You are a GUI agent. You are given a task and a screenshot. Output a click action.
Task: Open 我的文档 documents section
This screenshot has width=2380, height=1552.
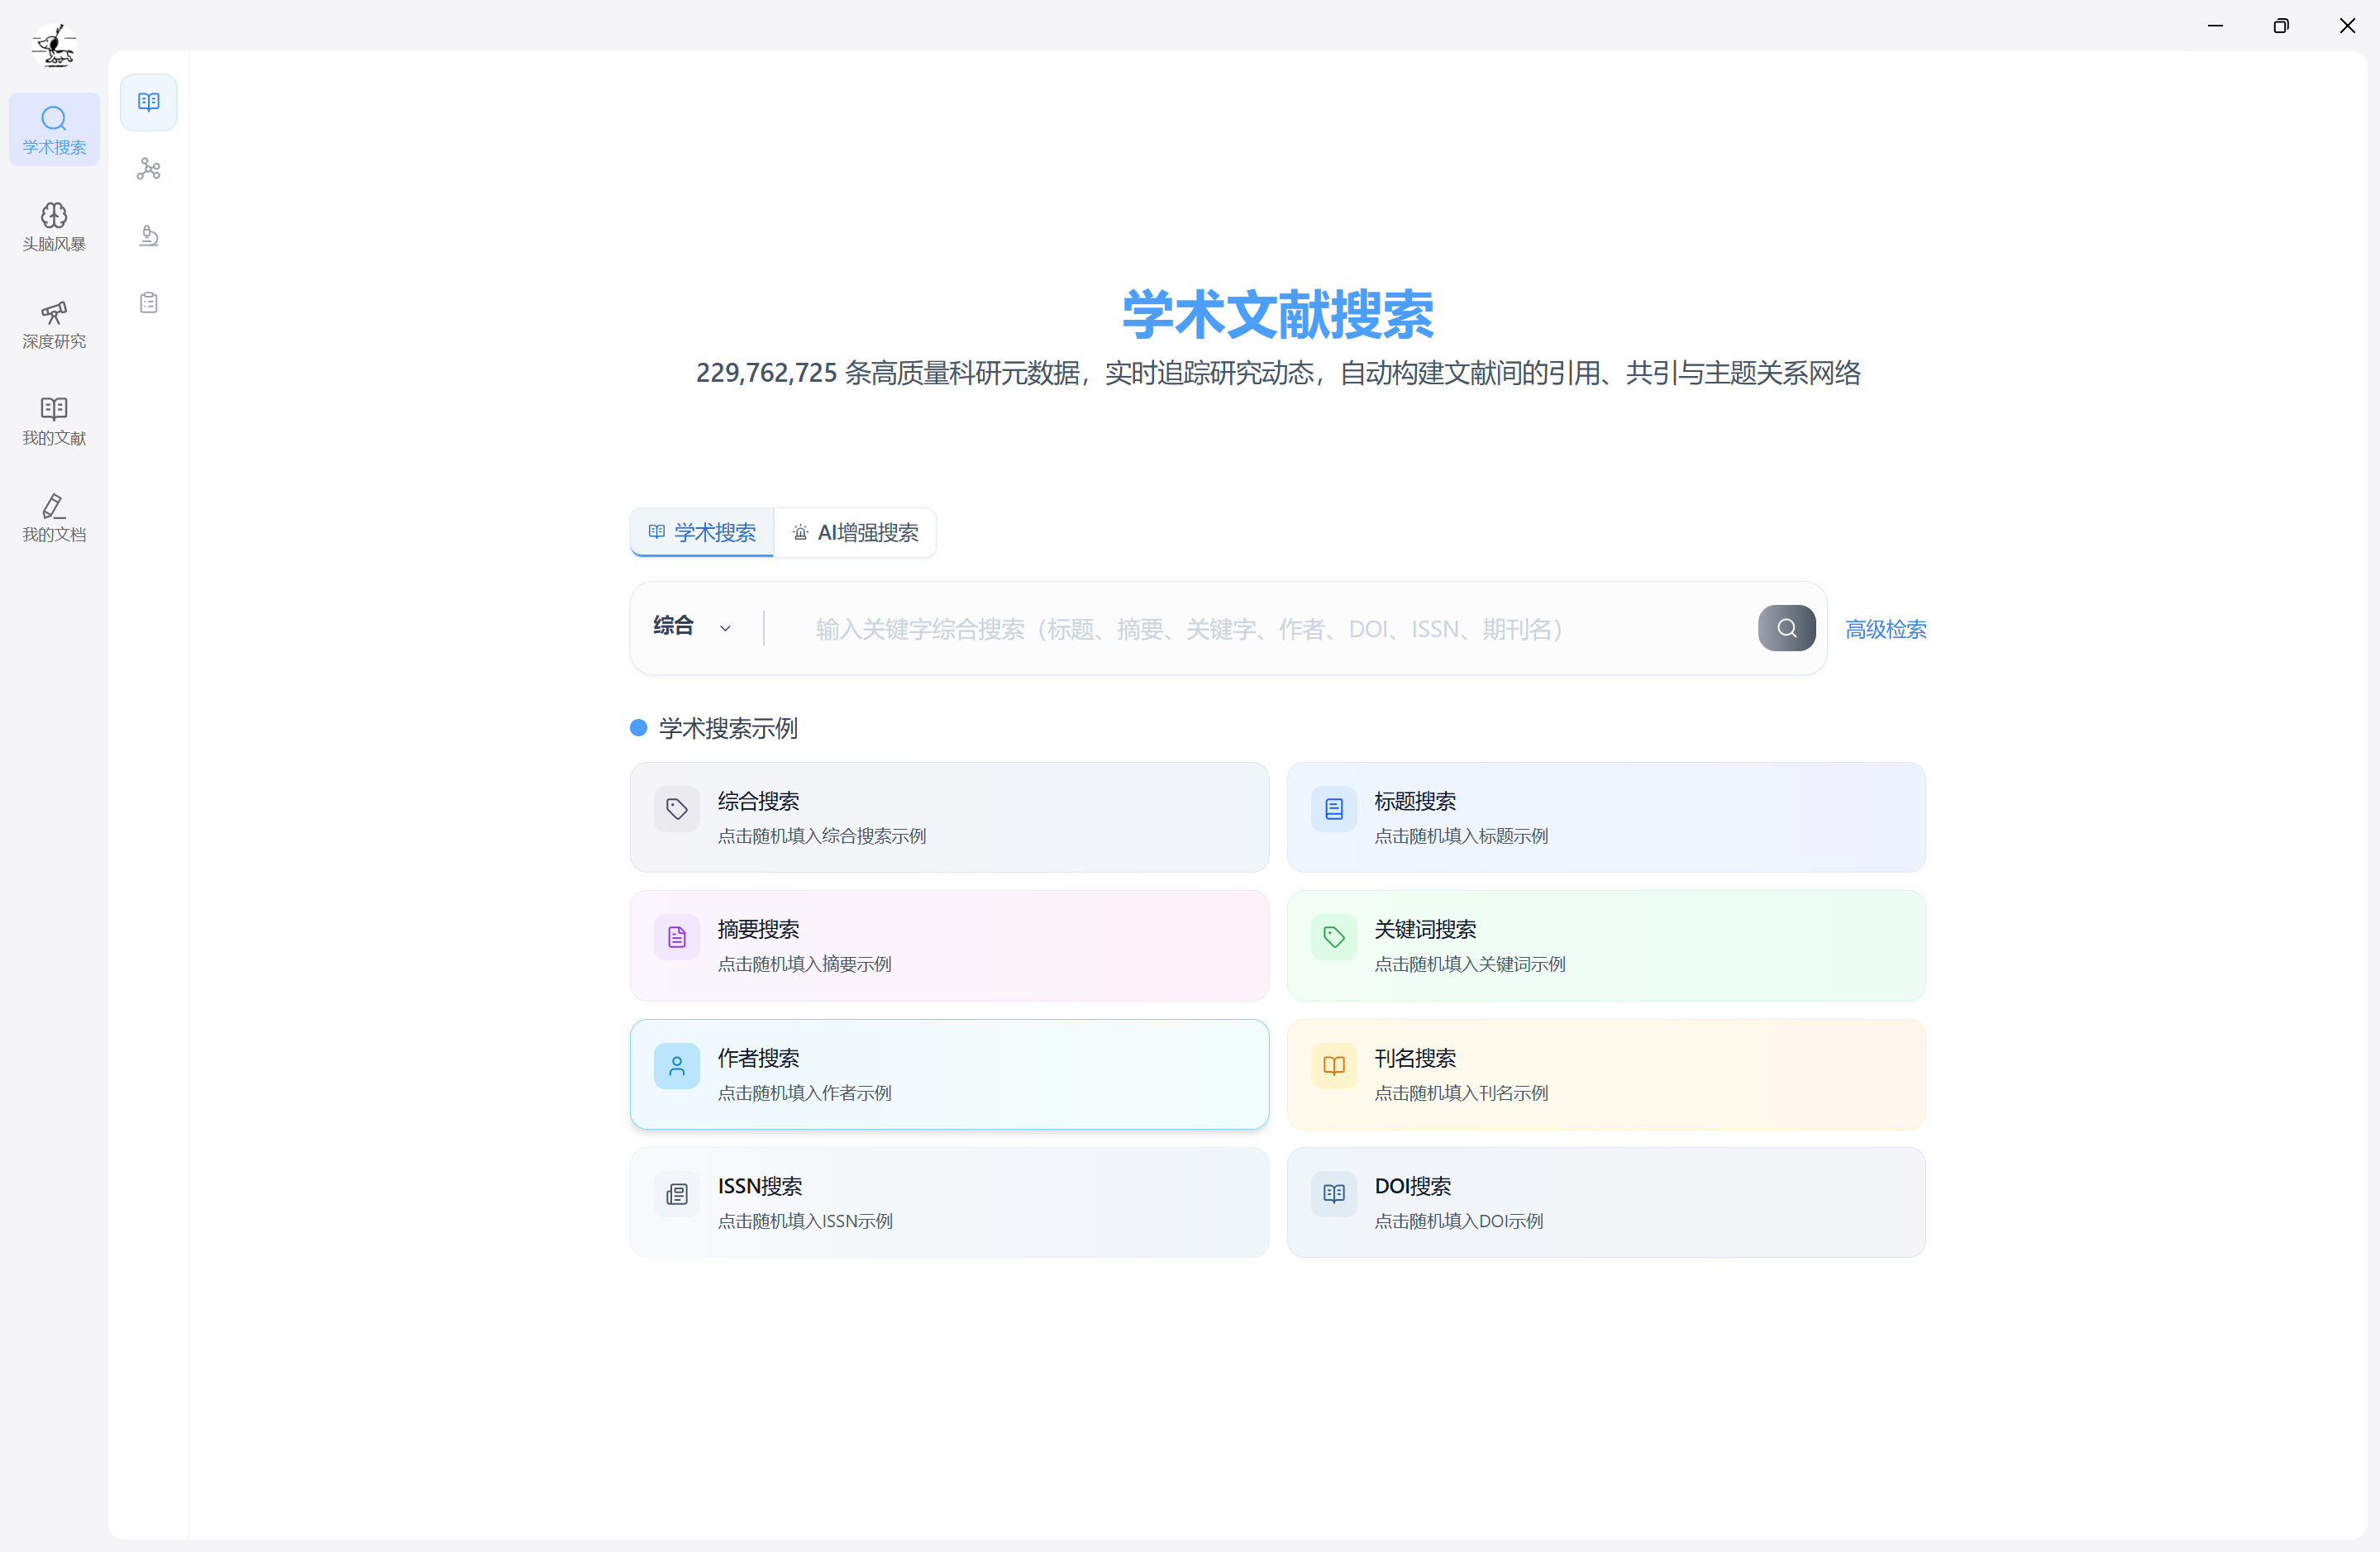(x=54, y=518)
